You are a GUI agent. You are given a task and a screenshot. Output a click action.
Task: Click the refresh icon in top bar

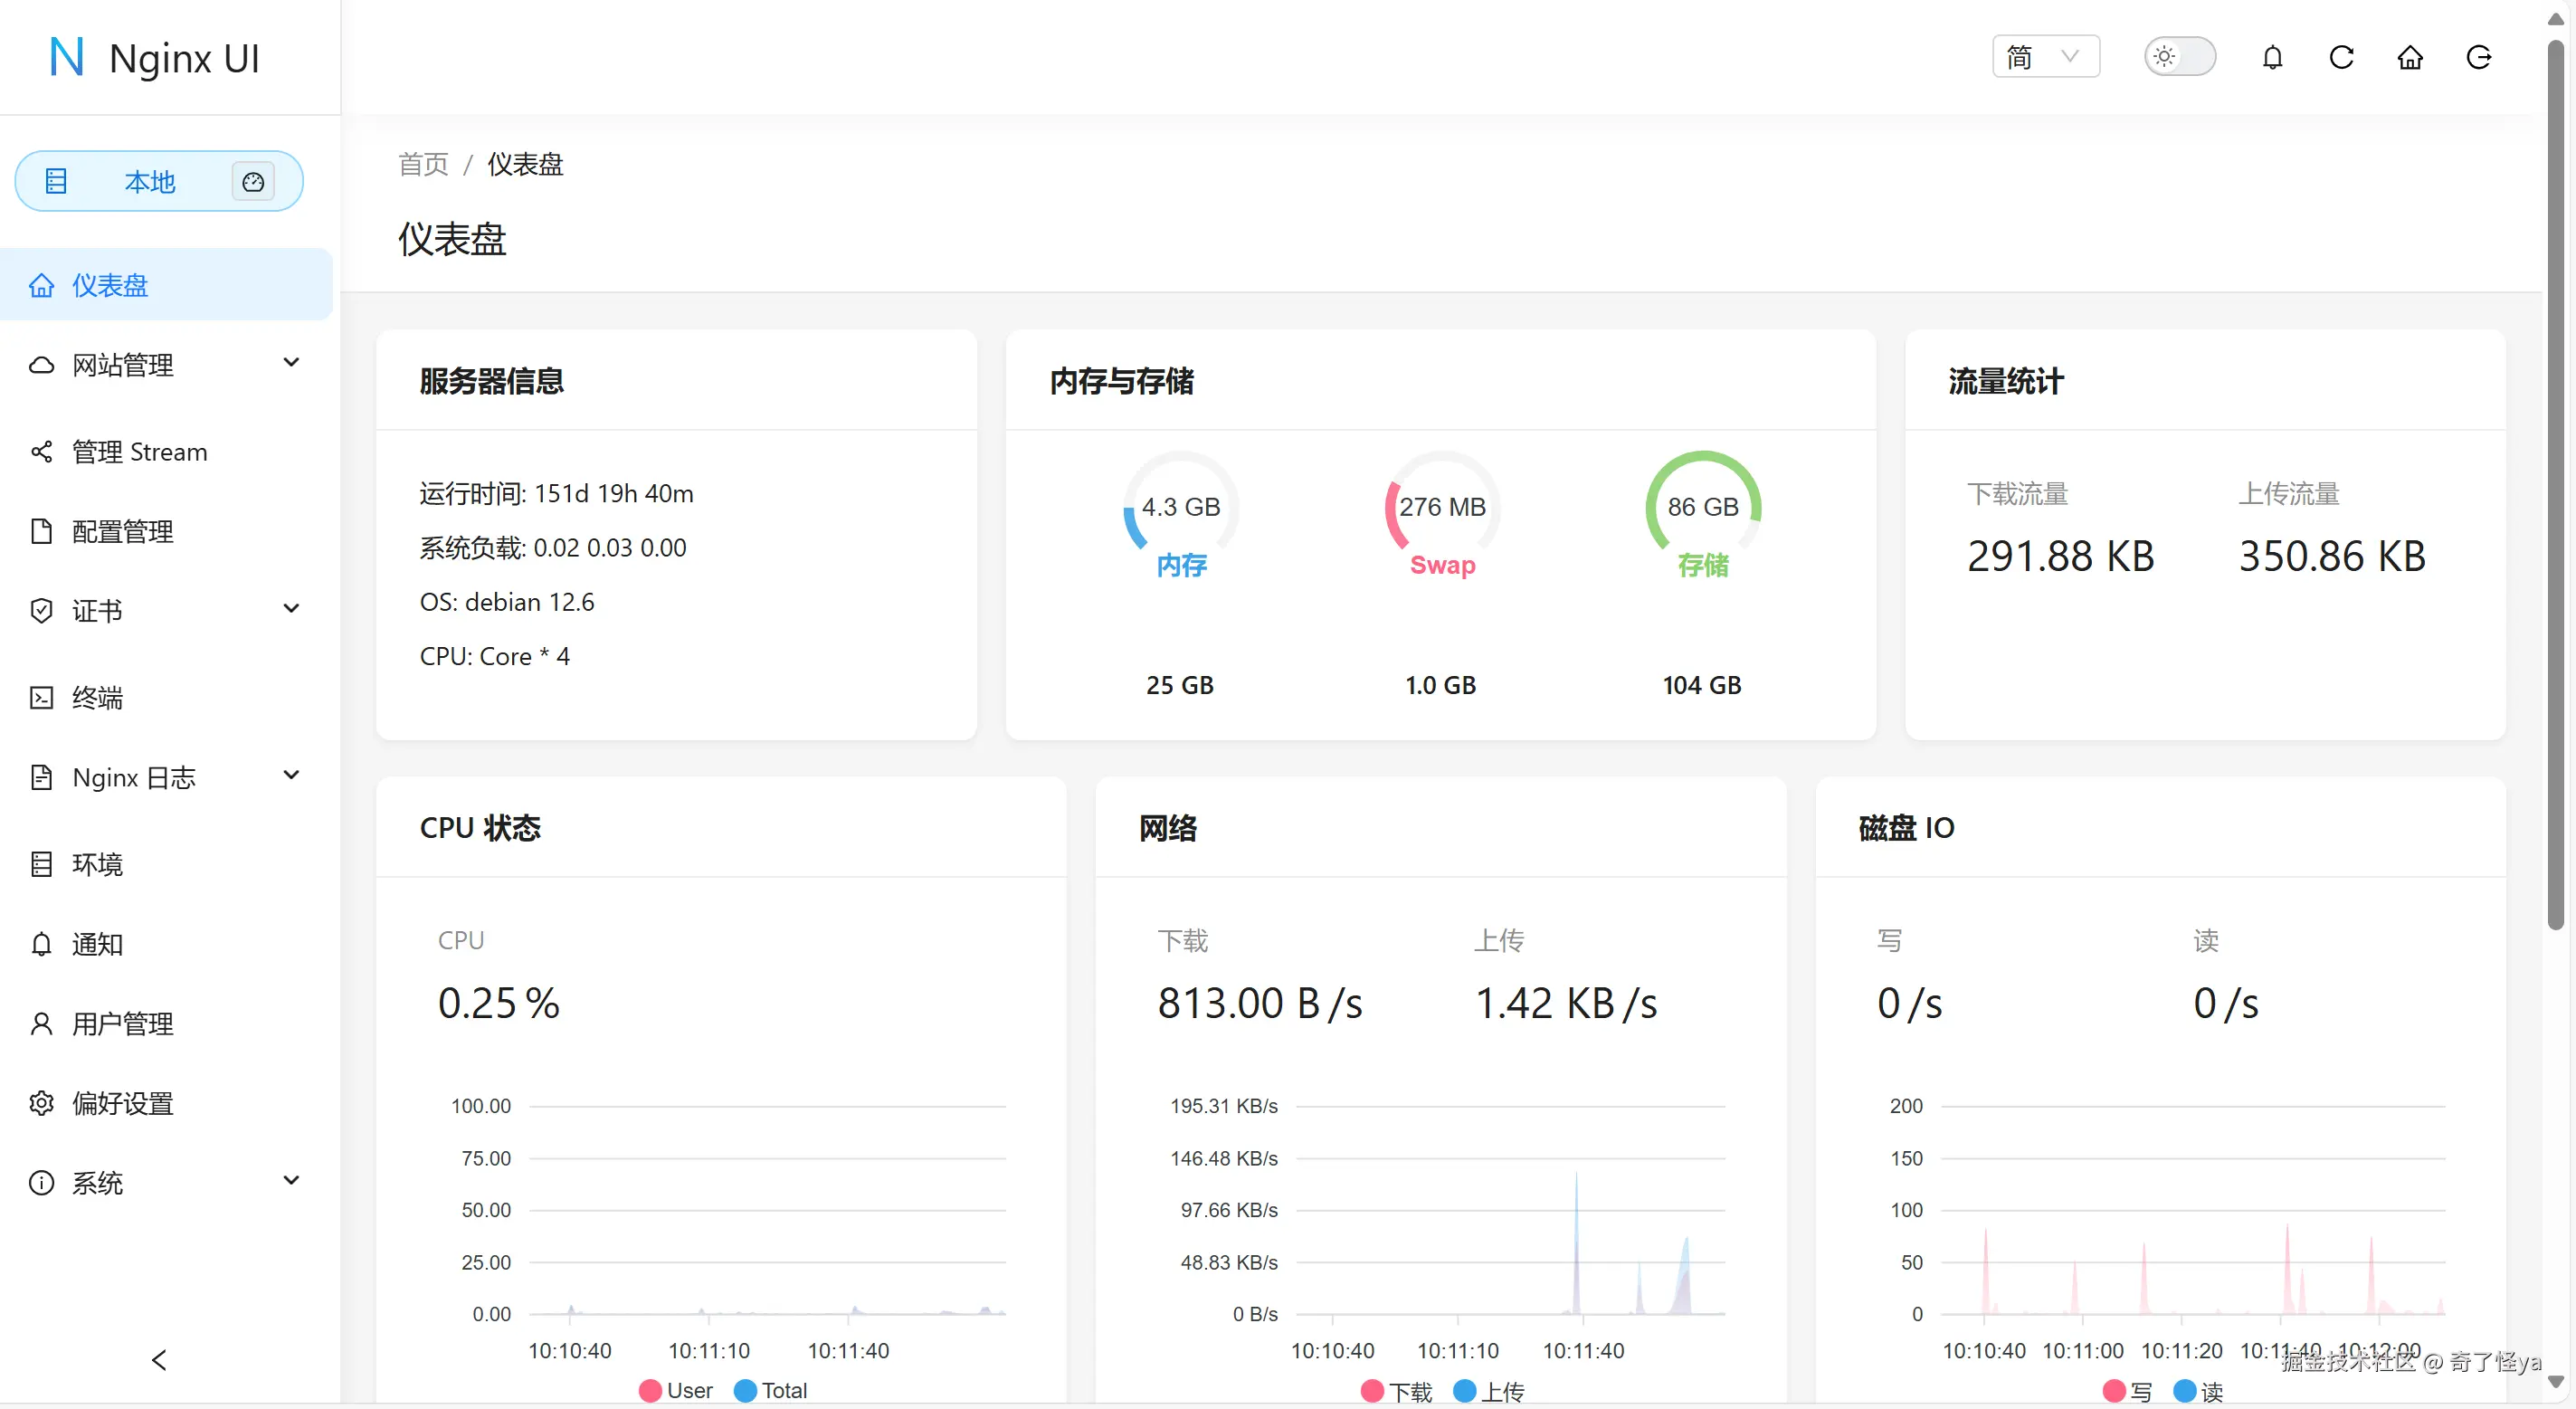(x=2341, y=58)
